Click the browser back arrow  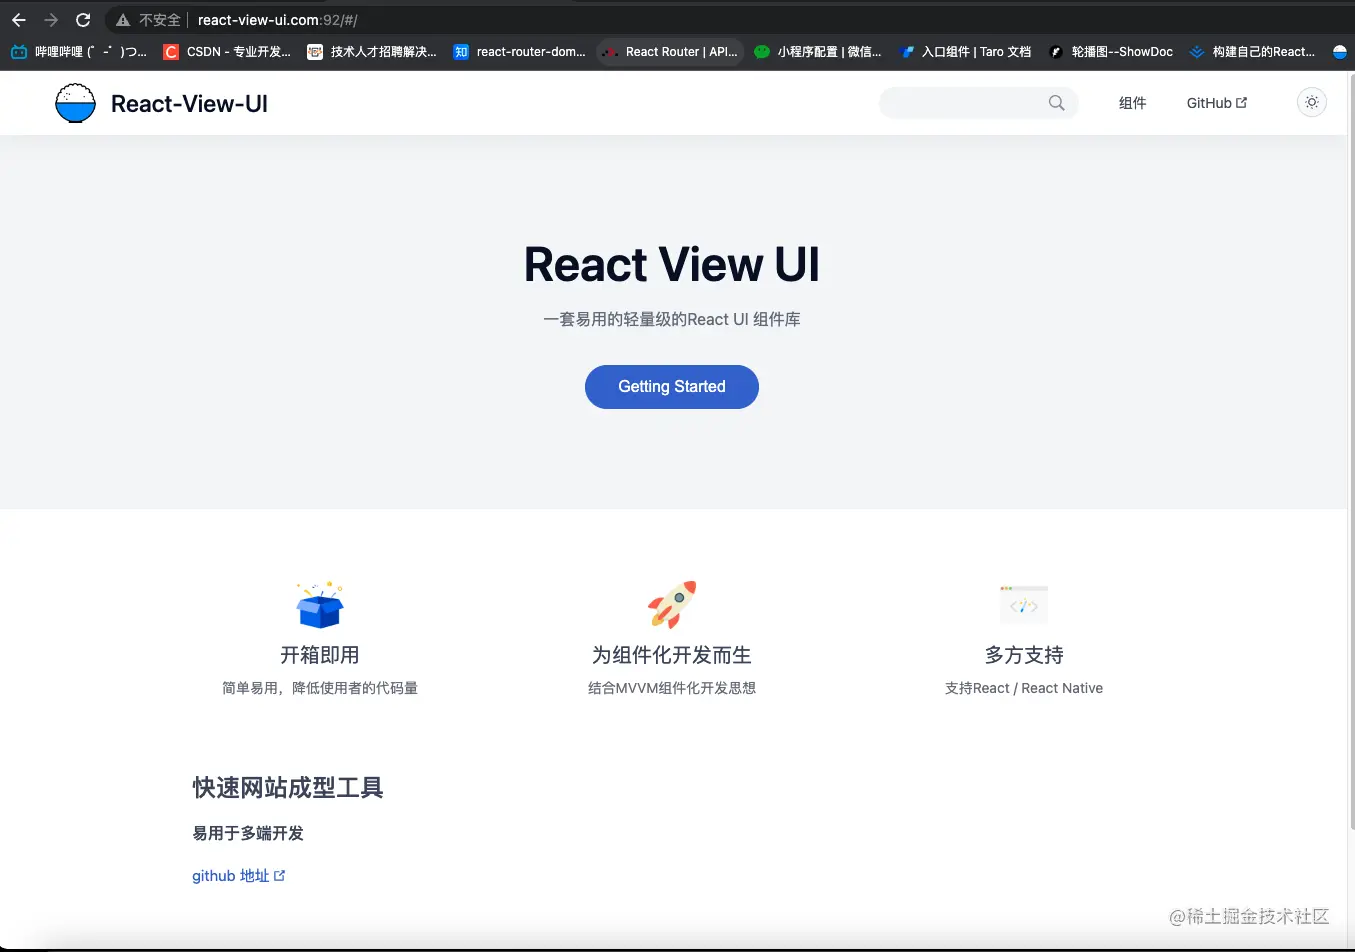(x=19, y=20)
